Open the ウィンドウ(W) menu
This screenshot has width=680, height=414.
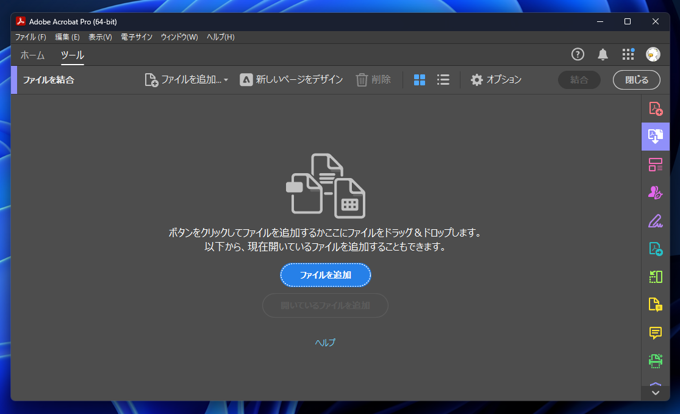(x=179, y=37)
